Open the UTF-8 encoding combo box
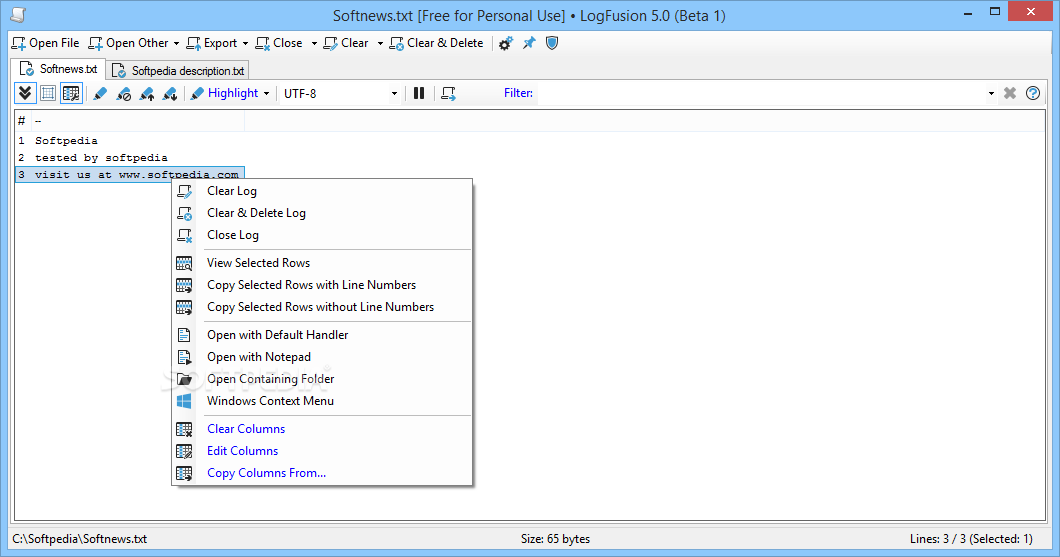Screen dimensions: 1060x557 [340, 93]
